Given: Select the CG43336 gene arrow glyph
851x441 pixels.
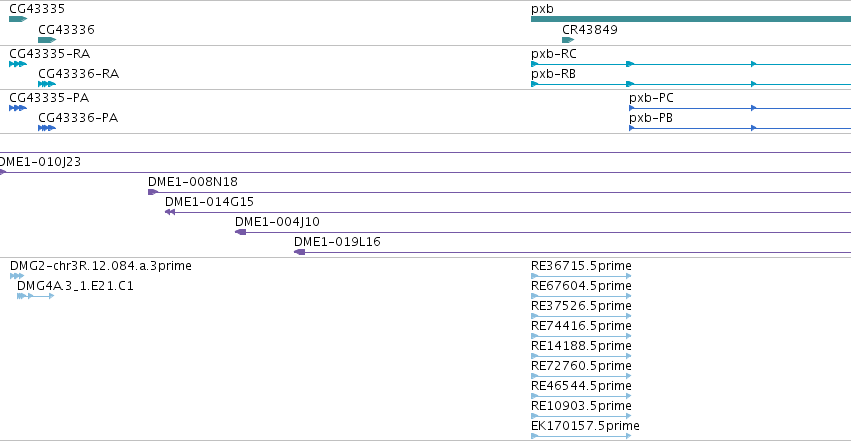Looking at the screenshot, I should click(x=47, y=40).
